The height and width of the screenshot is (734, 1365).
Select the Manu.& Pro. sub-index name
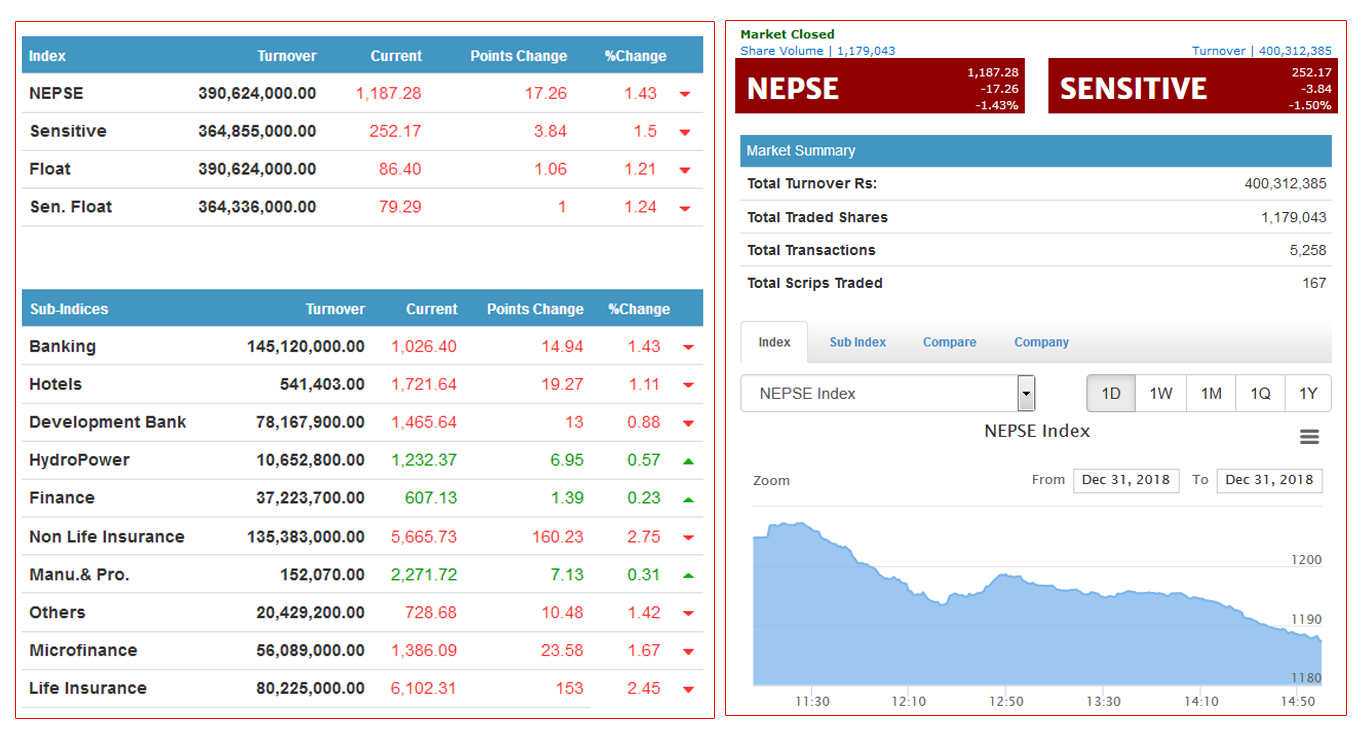pos(80,575)
